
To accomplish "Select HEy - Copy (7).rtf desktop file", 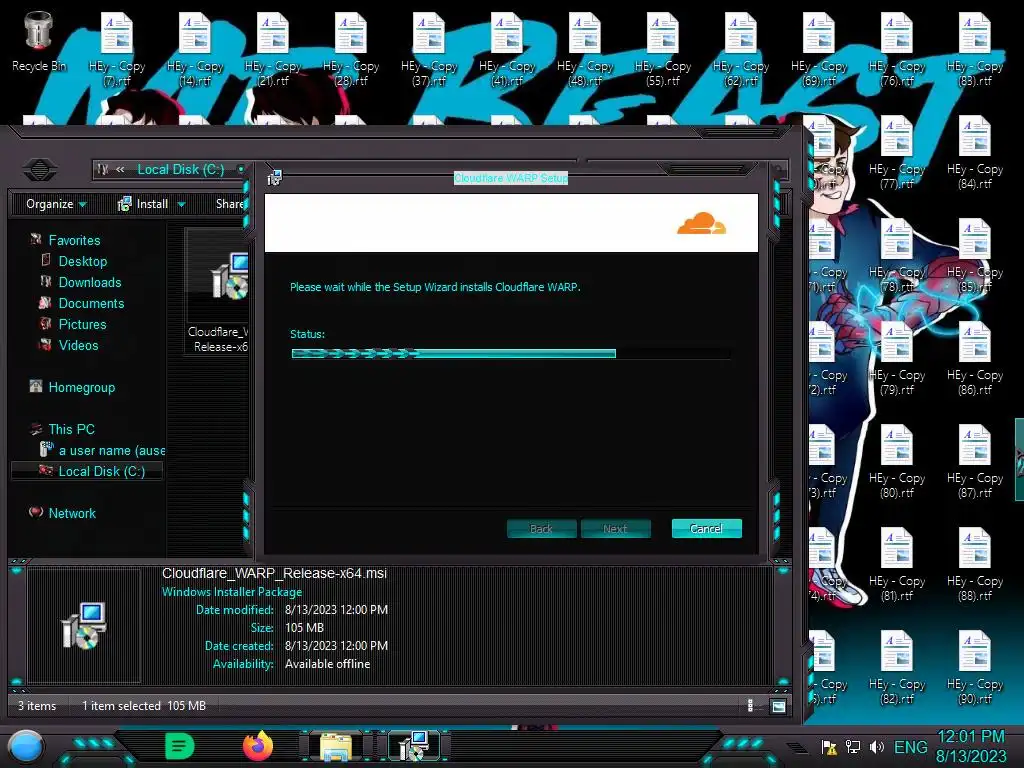I will [117, 51].
